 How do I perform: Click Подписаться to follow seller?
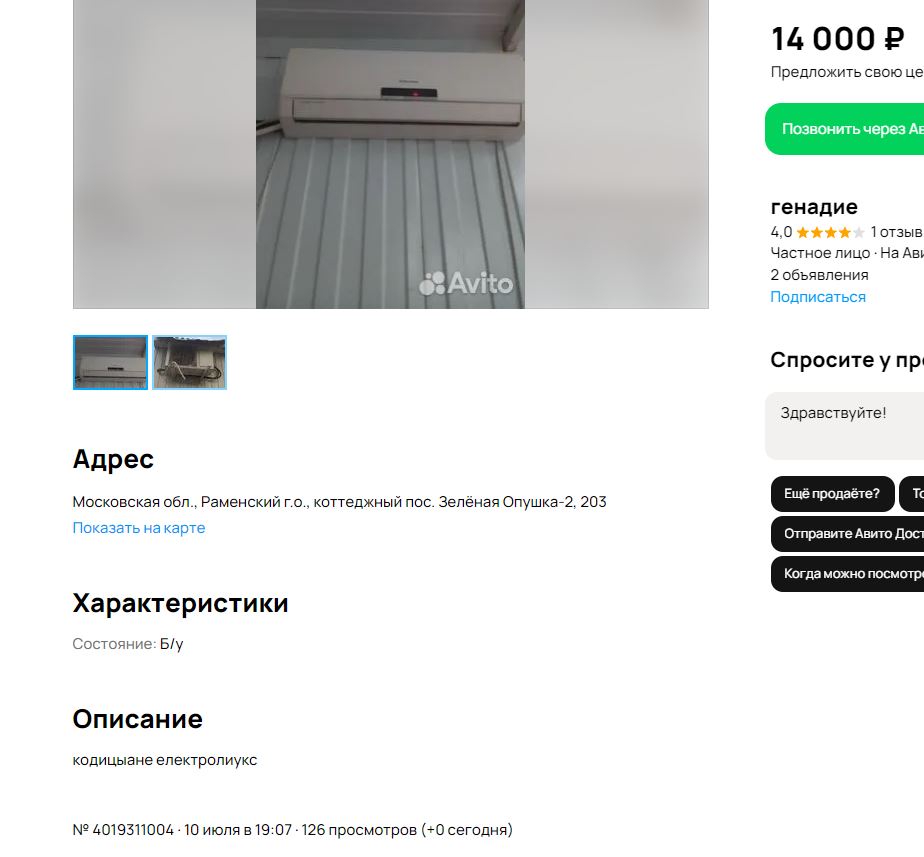pos(818,296)
